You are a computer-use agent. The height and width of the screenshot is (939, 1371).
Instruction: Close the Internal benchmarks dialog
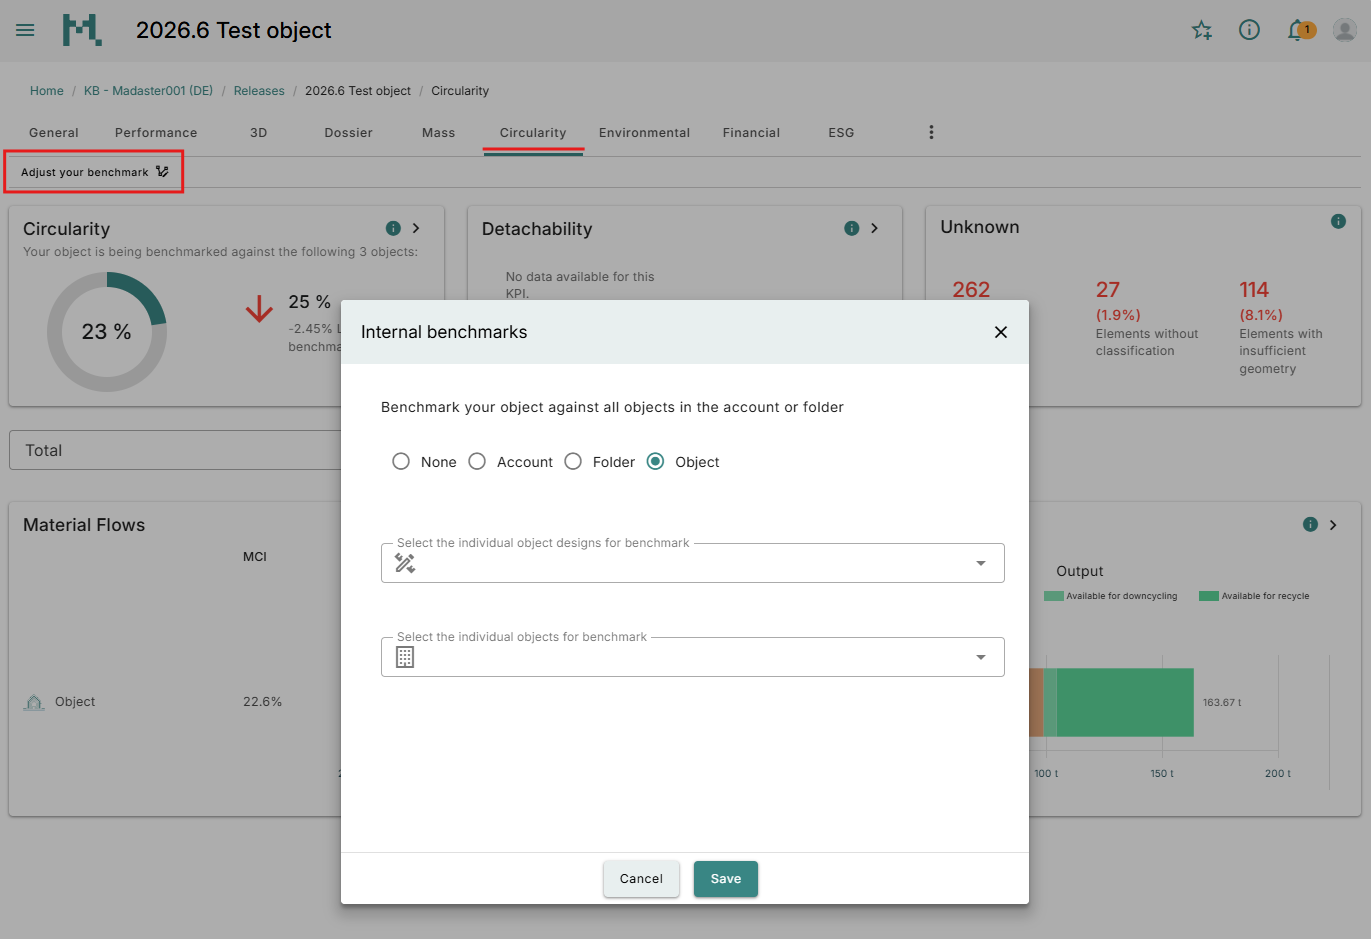[x=1001, y=332]
